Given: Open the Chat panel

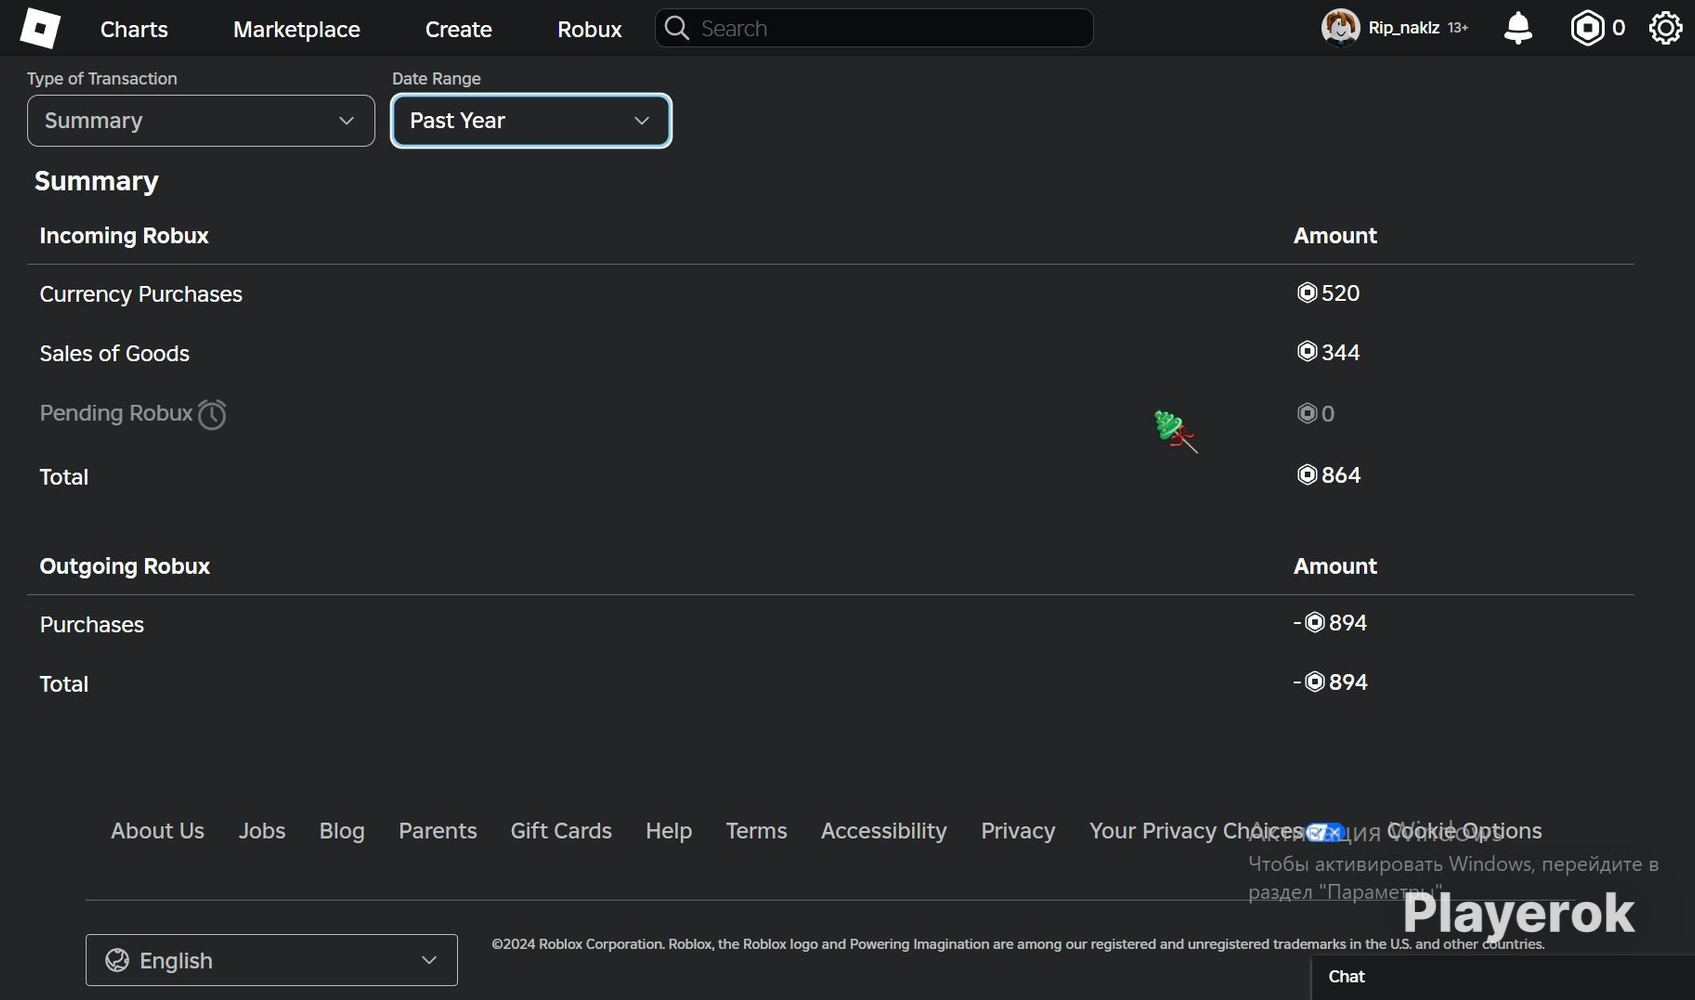Looking at the screenshot, I should pyautogui.click(x=1502, y=977).
